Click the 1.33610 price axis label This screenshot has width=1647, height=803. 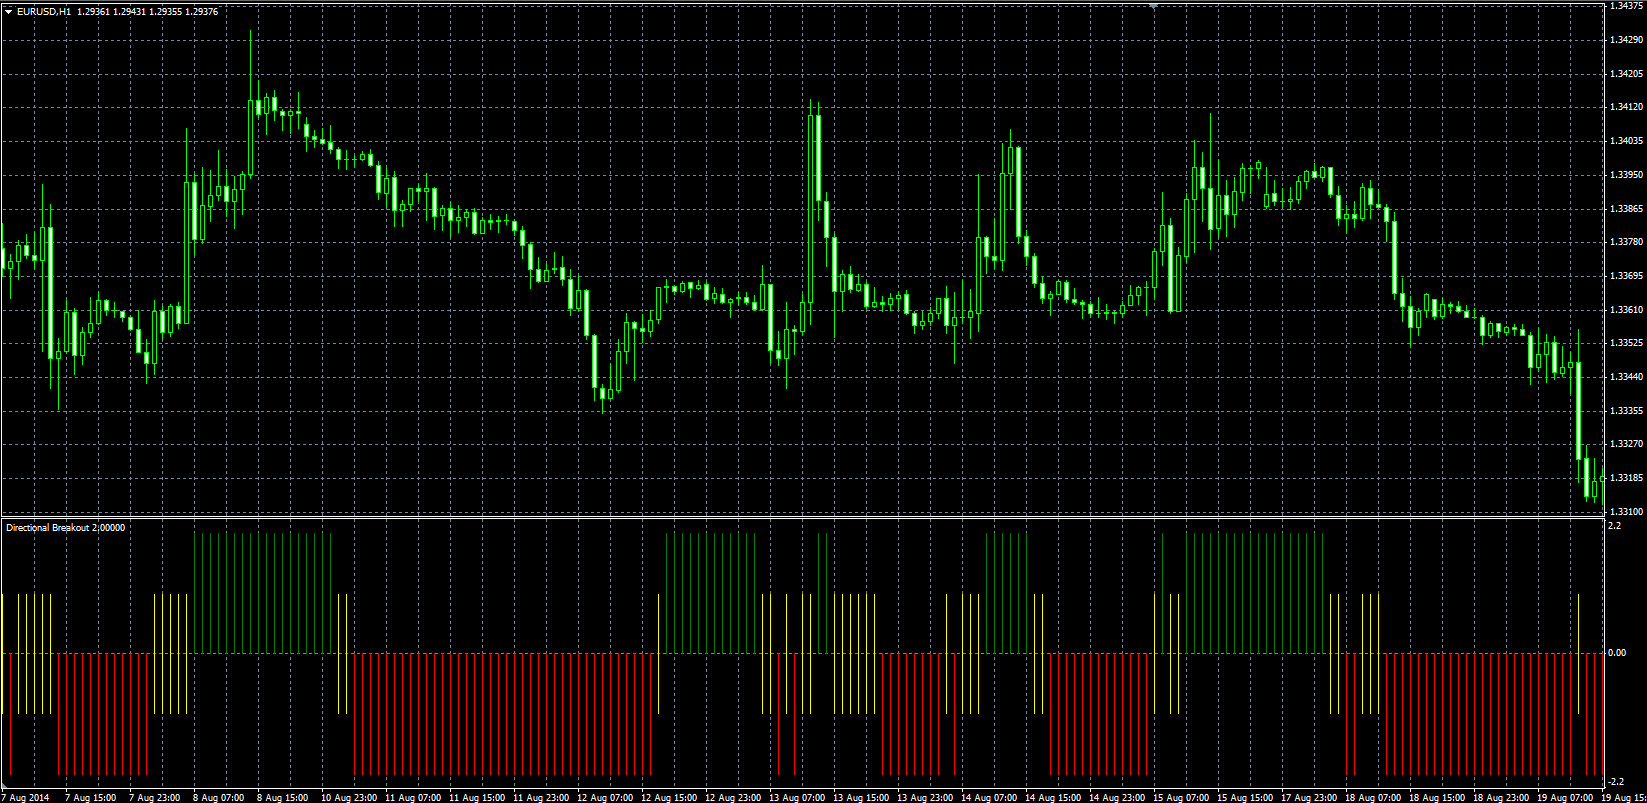(x=1626, y=310)
